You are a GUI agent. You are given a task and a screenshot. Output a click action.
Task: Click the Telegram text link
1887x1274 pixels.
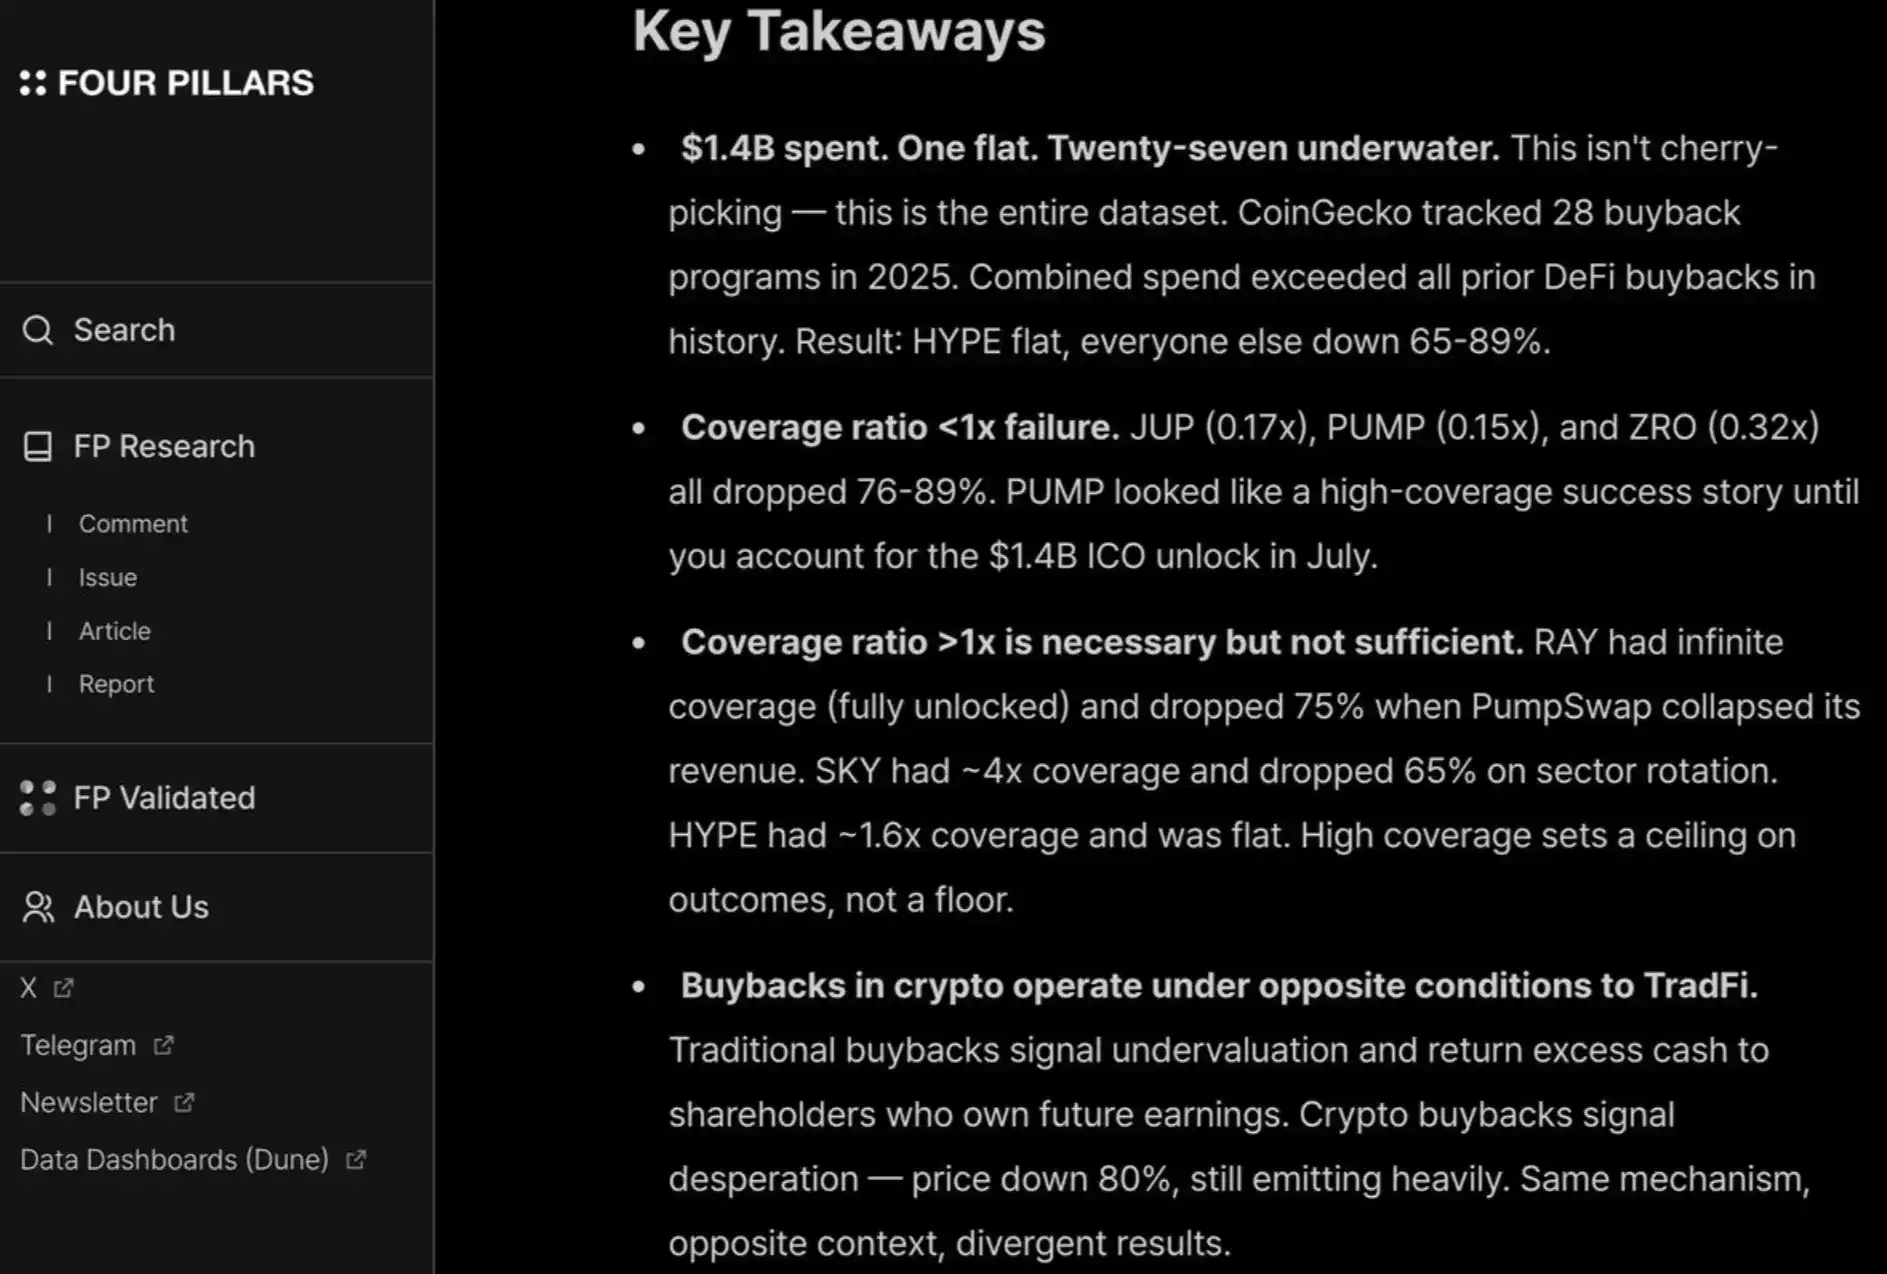point(78,1045)
